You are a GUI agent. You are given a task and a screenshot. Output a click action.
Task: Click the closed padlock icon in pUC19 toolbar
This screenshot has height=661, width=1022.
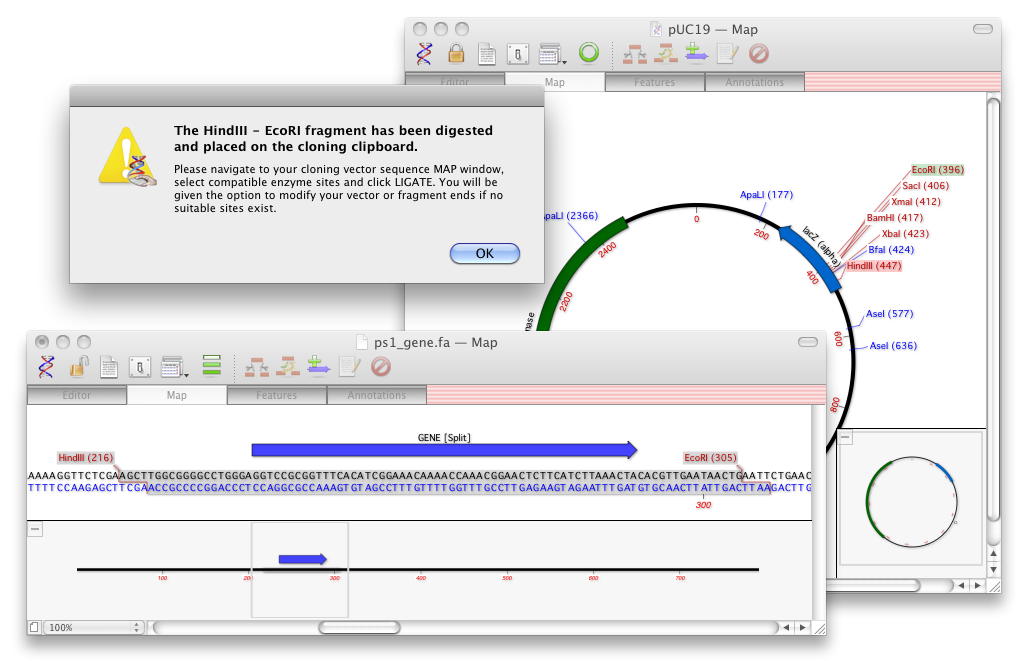(456, 53)
